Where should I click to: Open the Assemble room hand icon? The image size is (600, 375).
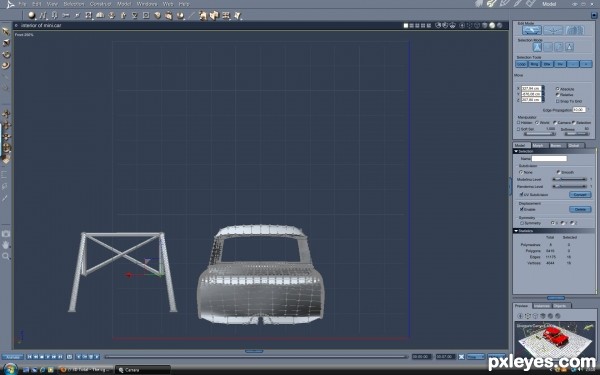click(x=479, y=3)
